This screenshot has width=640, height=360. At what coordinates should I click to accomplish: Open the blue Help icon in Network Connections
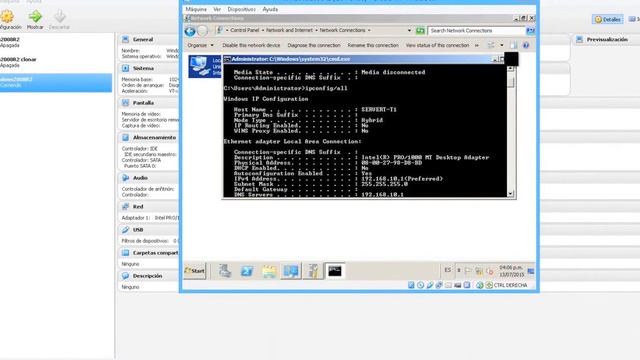tap(526, 45)
